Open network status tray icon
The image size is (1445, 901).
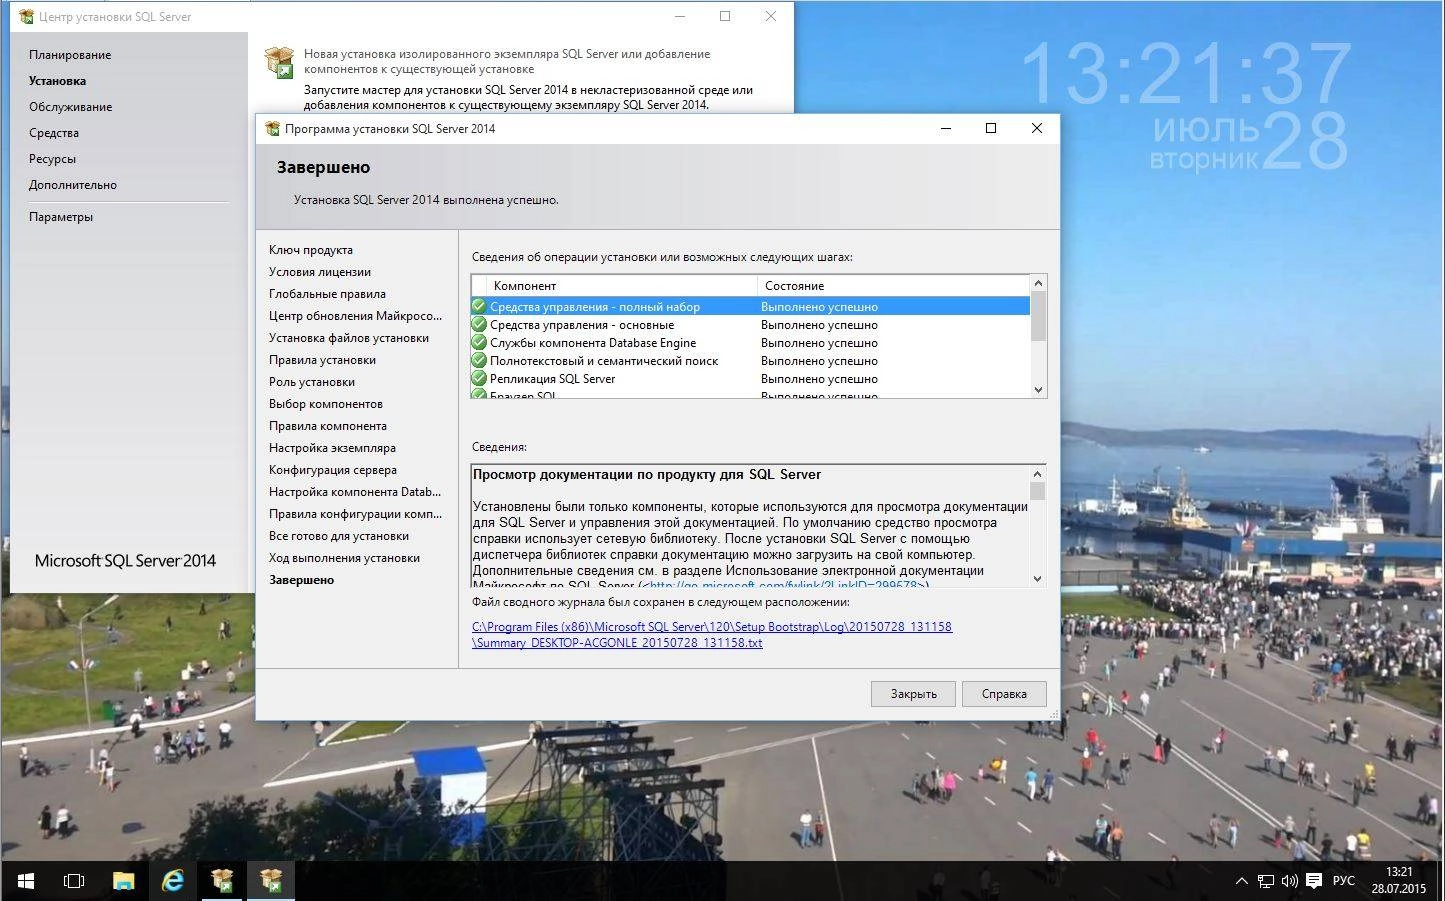(1266, 881)
